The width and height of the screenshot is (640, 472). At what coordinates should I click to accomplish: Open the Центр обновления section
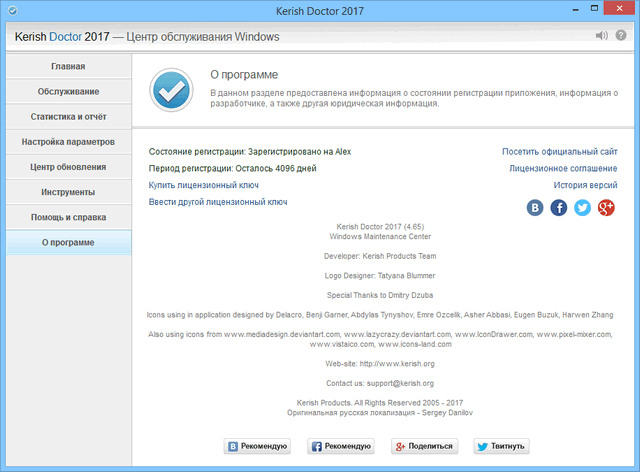click(67, 167)
